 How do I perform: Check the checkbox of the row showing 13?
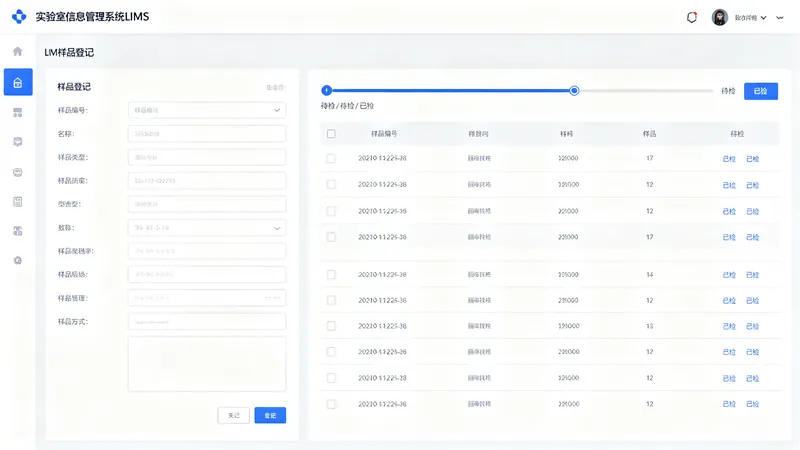tap(331, 326)
